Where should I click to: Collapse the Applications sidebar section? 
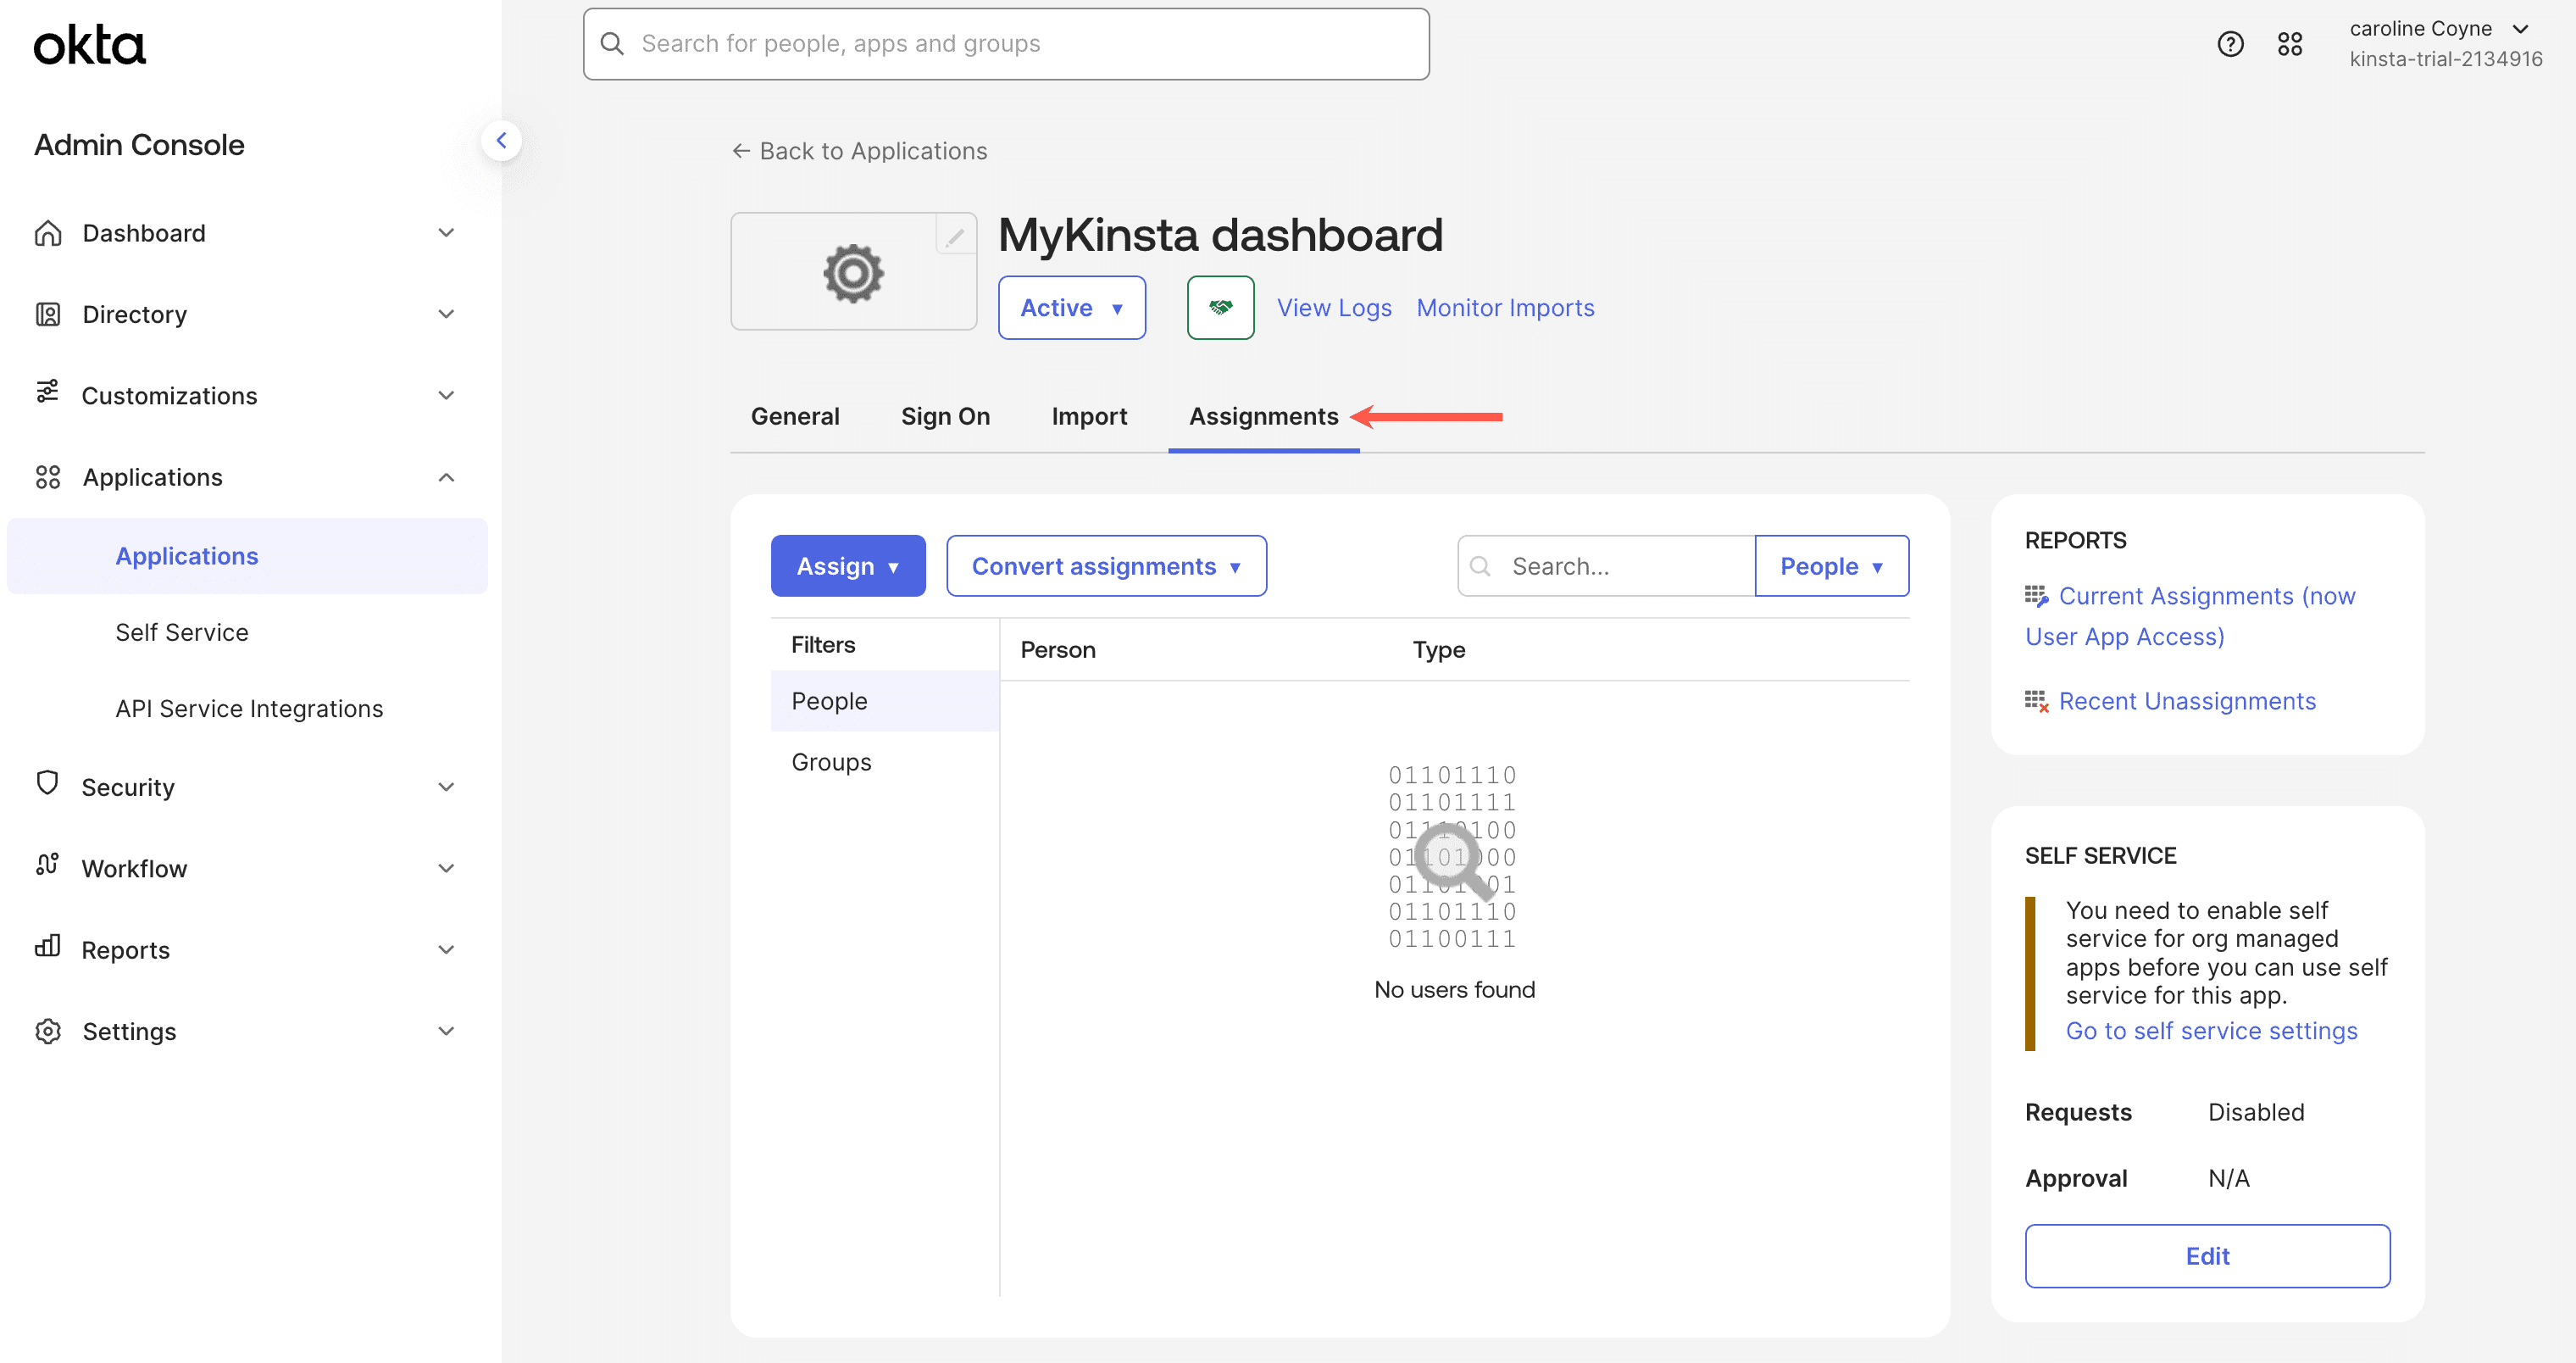(x=446, y=477)
